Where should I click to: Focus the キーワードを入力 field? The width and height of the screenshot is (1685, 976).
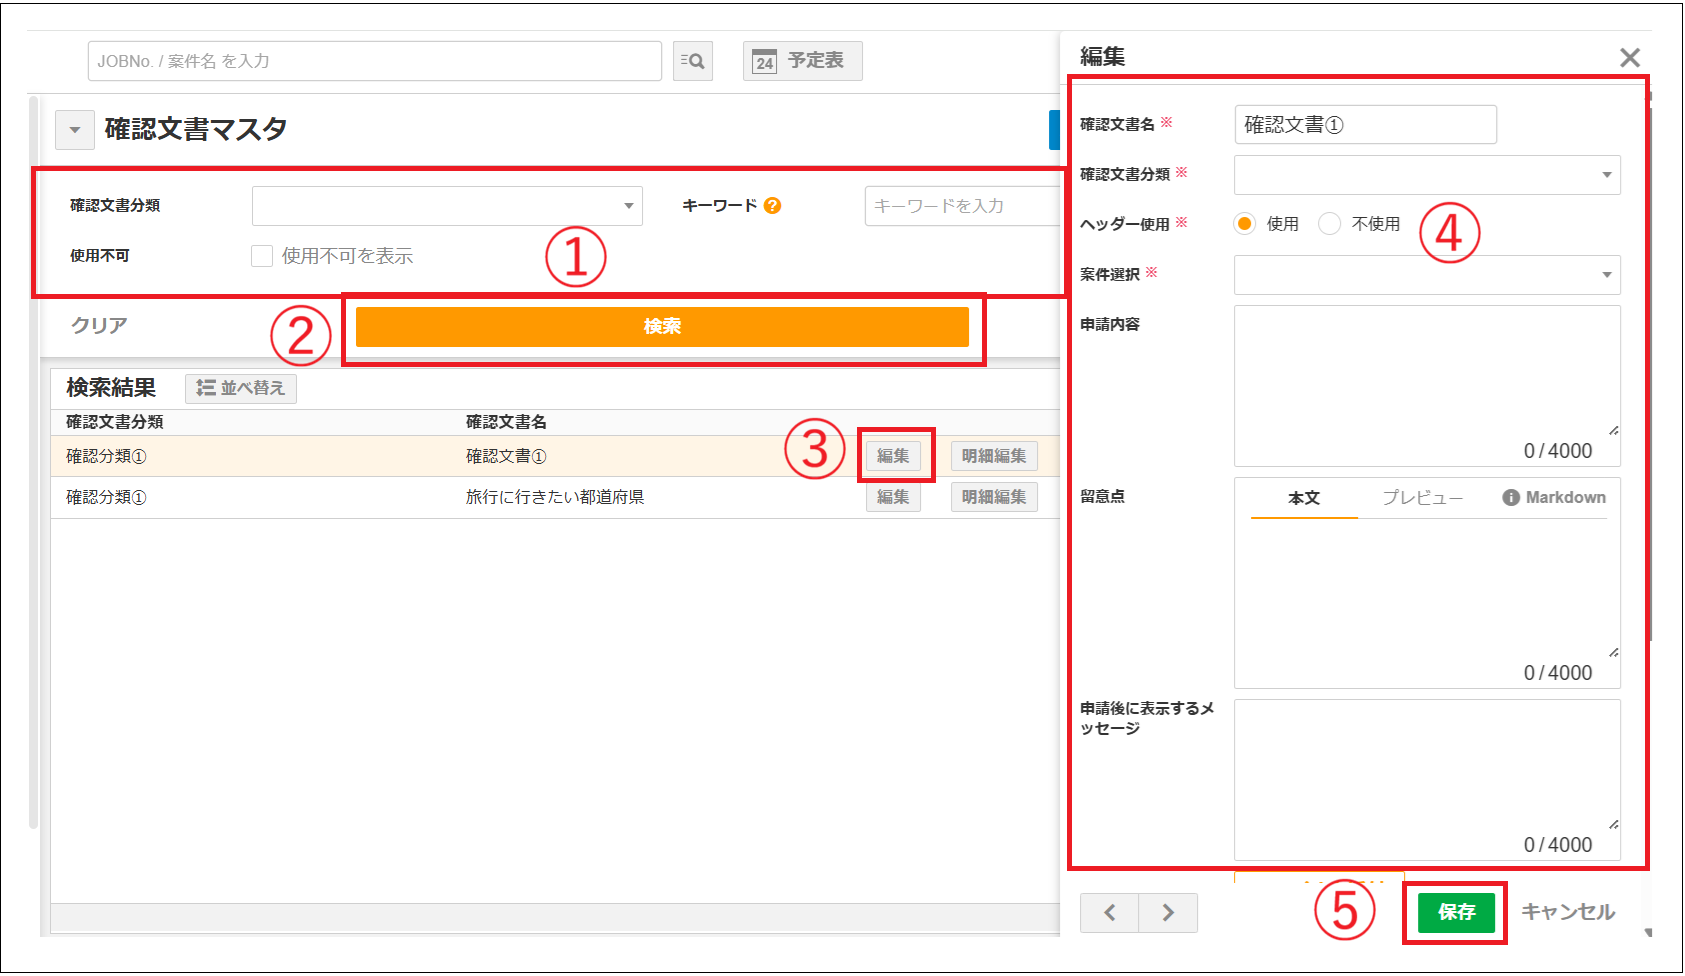tap(962, 206)
